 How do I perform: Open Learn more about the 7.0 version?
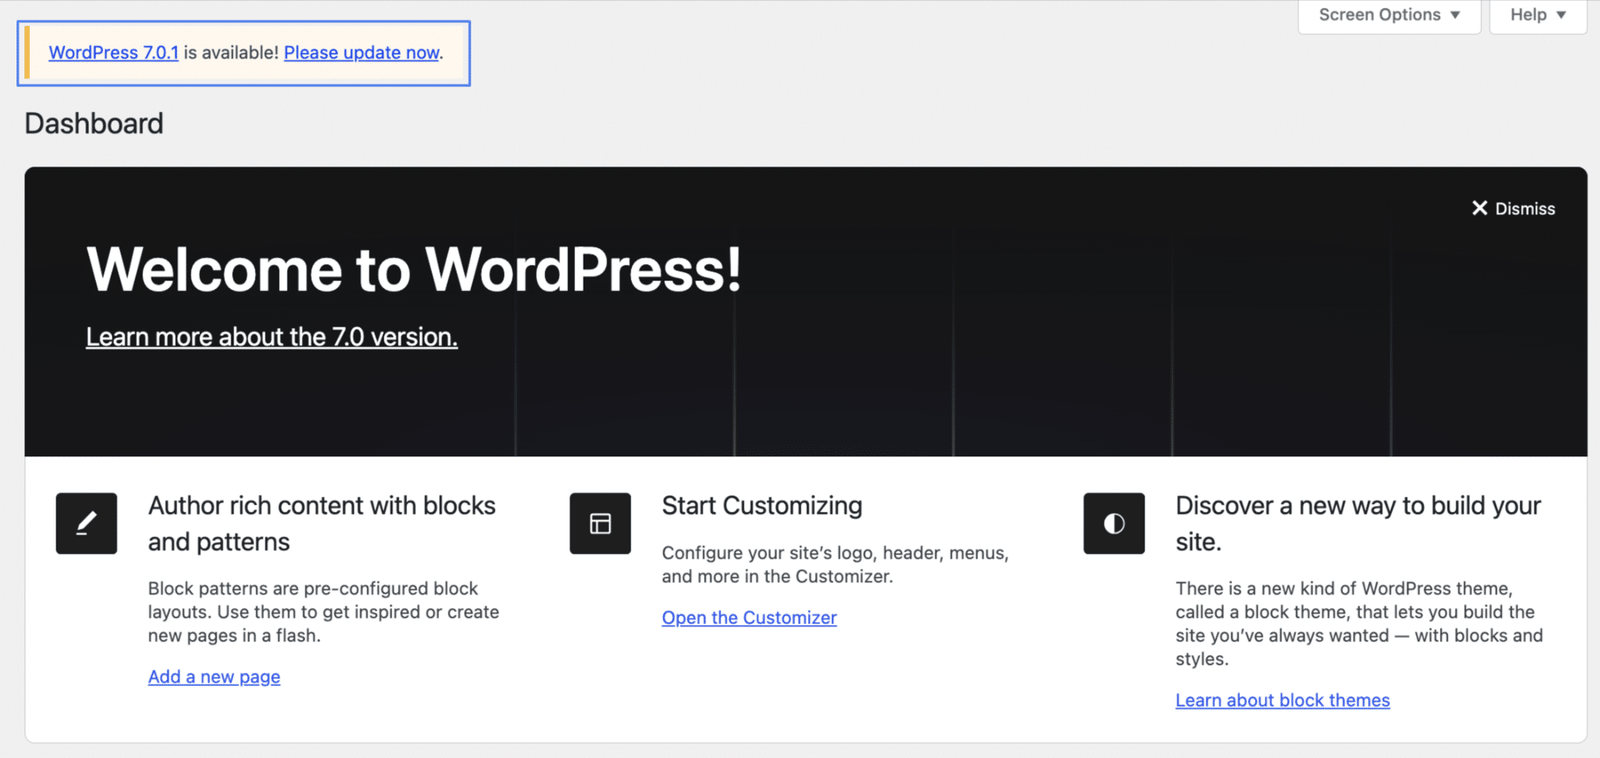tap(272, 337)
